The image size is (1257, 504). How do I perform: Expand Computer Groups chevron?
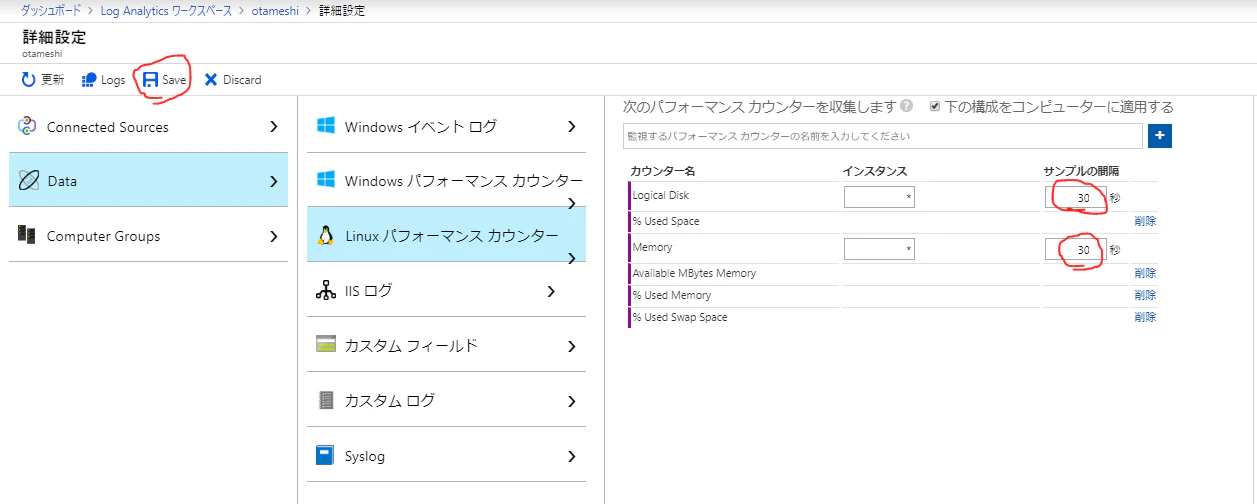coord(273,236)
